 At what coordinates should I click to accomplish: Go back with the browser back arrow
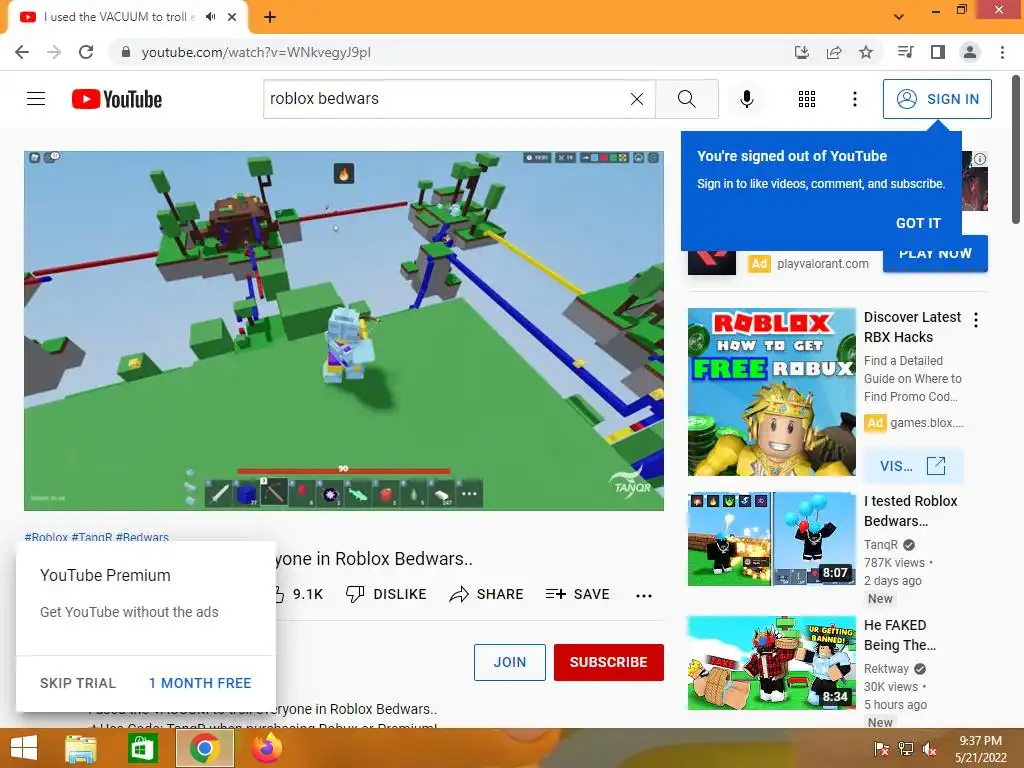[x=22, y=52]
